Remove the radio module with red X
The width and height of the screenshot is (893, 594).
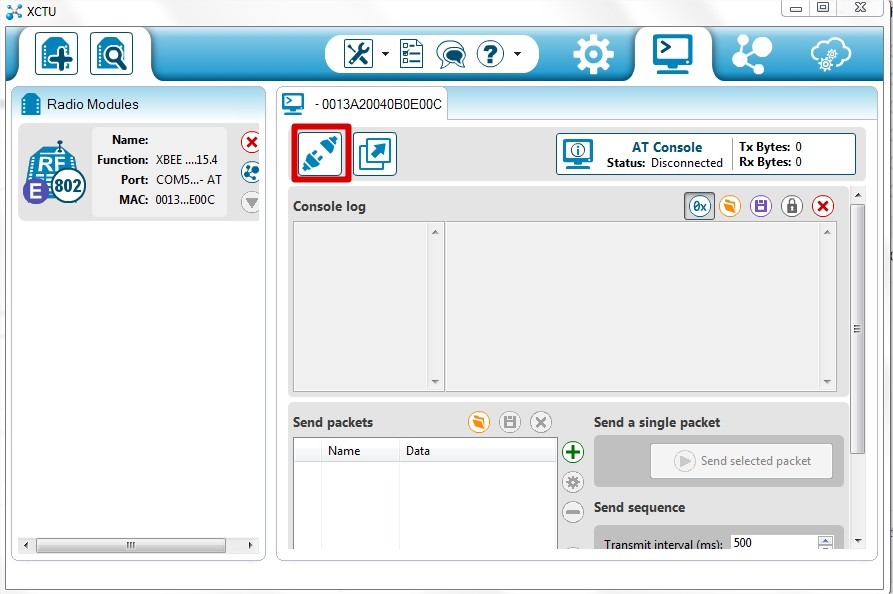(x=251, y=142)
